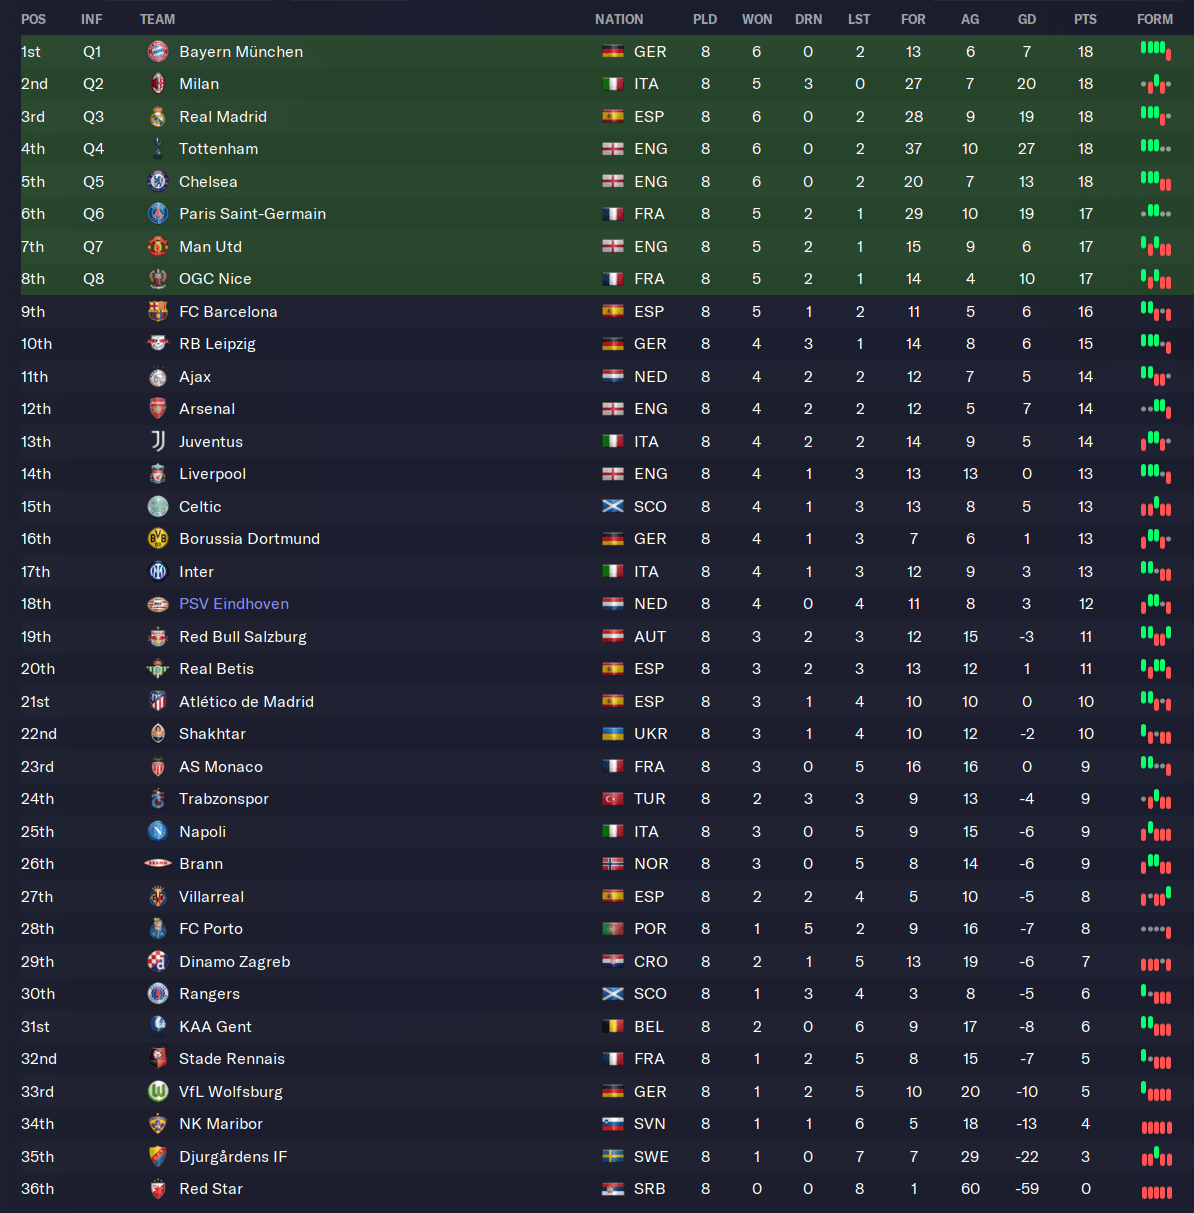Click the Celtic club badge
This screenshot has height=1213, width=1194.
(x=157, y=507)
